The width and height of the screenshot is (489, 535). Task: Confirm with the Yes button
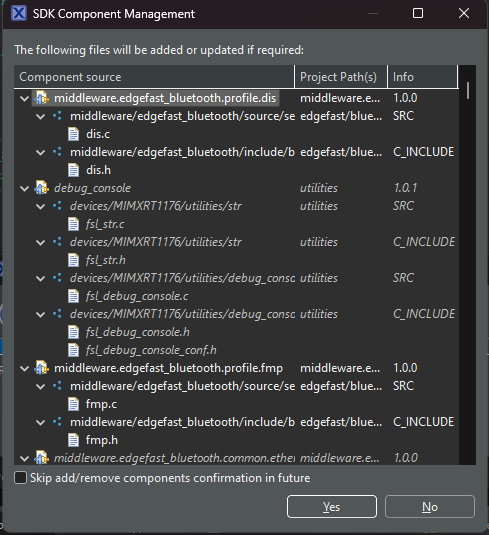point(332,507)
